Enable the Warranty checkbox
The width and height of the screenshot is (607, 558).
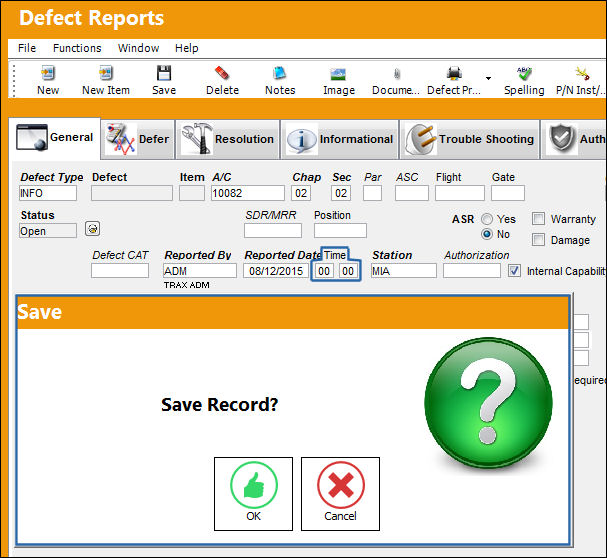tap(538, 219)
